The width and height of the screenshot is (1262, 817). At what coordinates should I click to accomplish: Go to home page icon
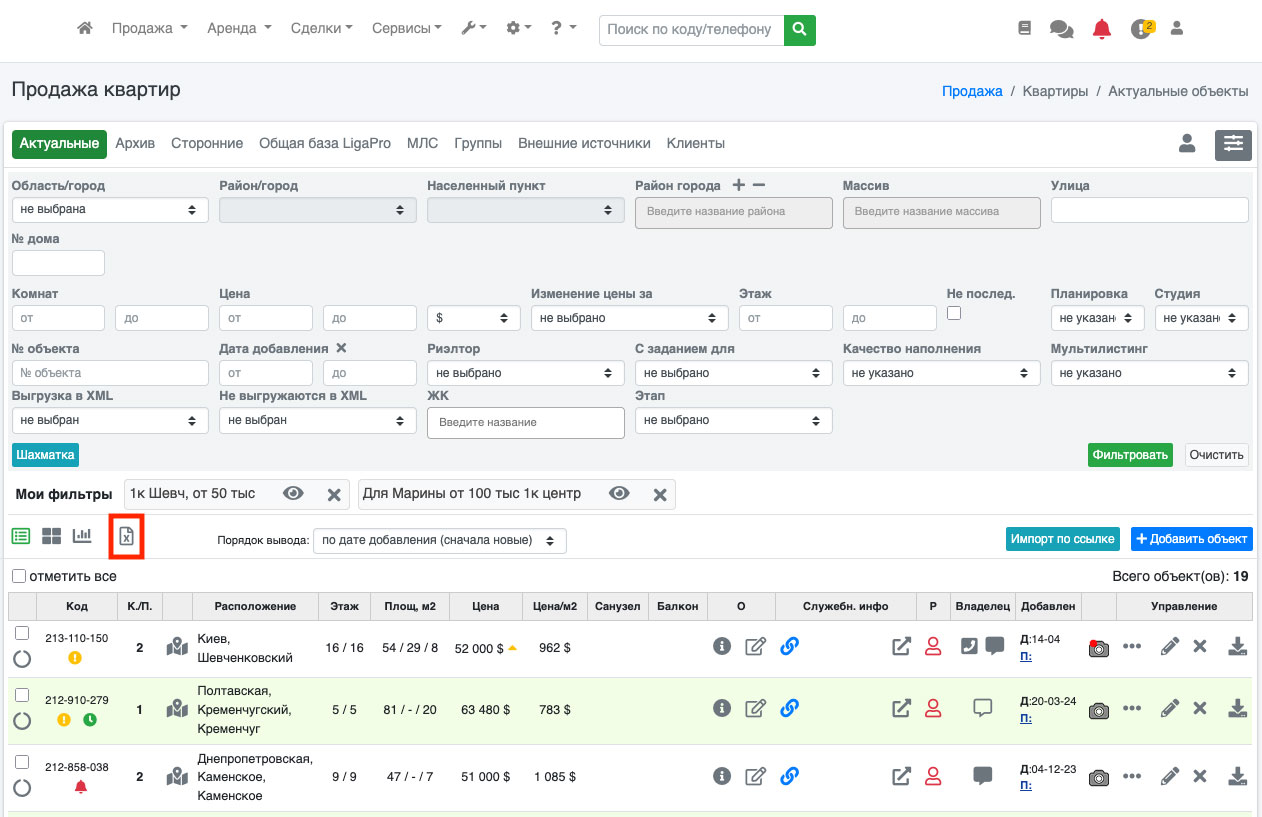click(x=85, y=29)
